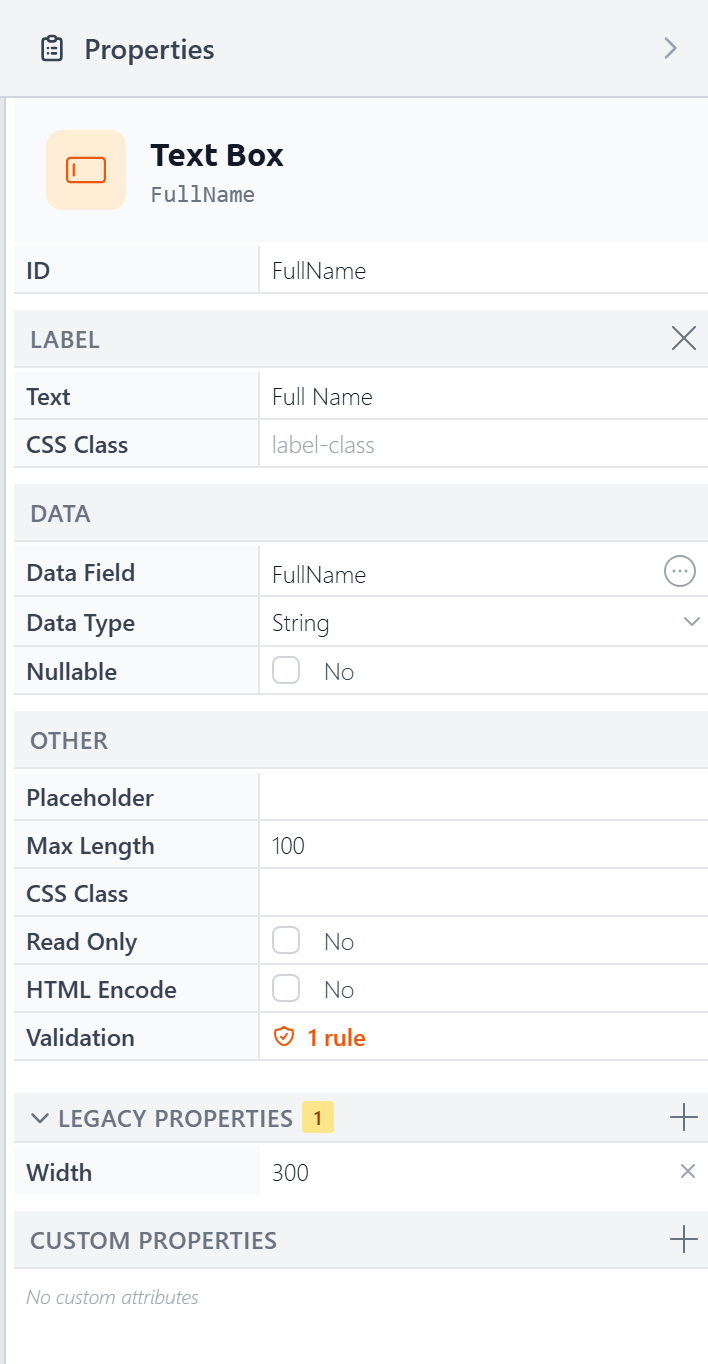The image size is (708, 1364).
Task: Open the Validation 1 rule link
Action: pyautogui.click(x=336, y=1038)
